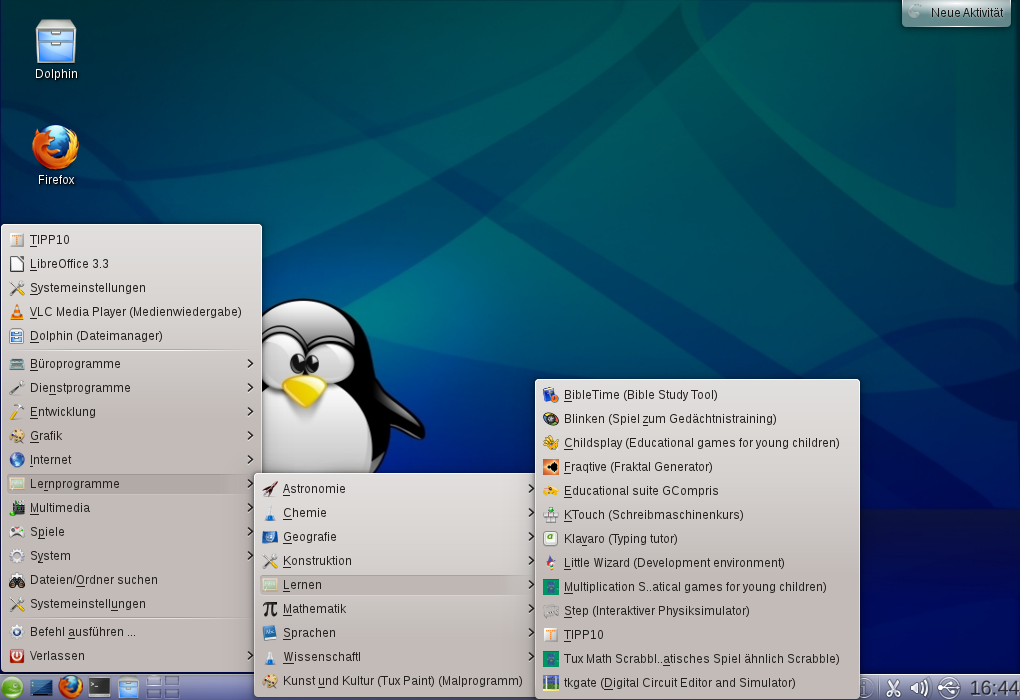This screenshot has width=1020, height=700.
Task: Click the GCompris educational suite icon
Action: tap(551, 491)
